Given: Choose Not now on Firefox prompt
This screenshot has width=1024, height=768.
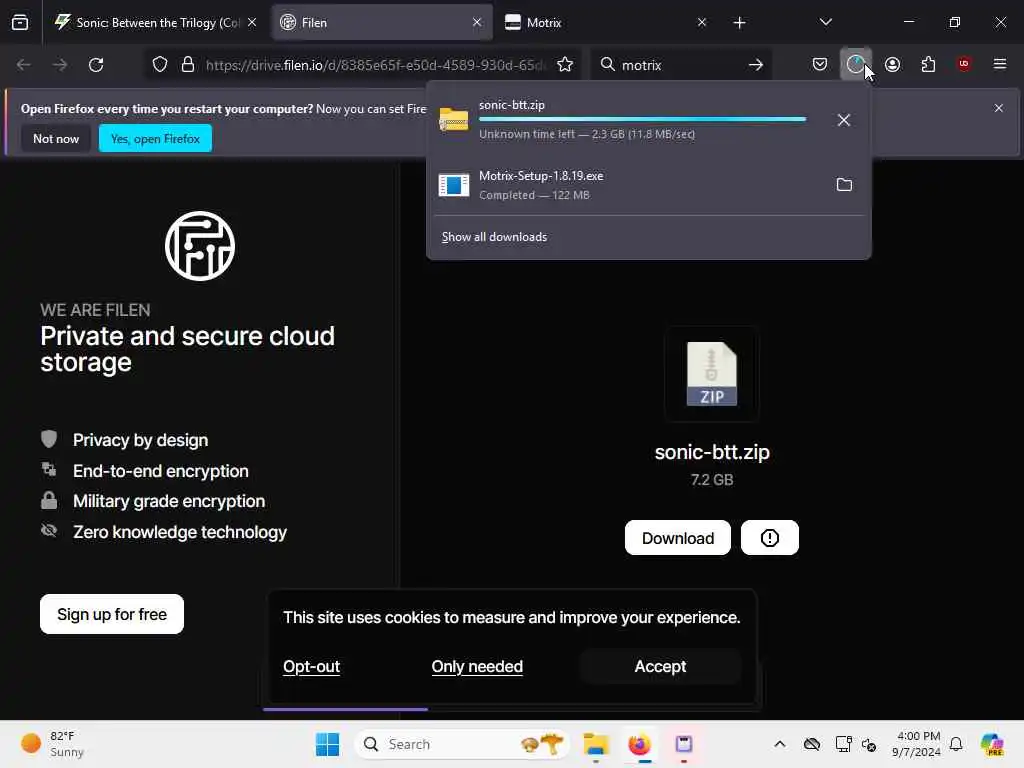Looking at the screenshot, I should click(x=56, y=138).
